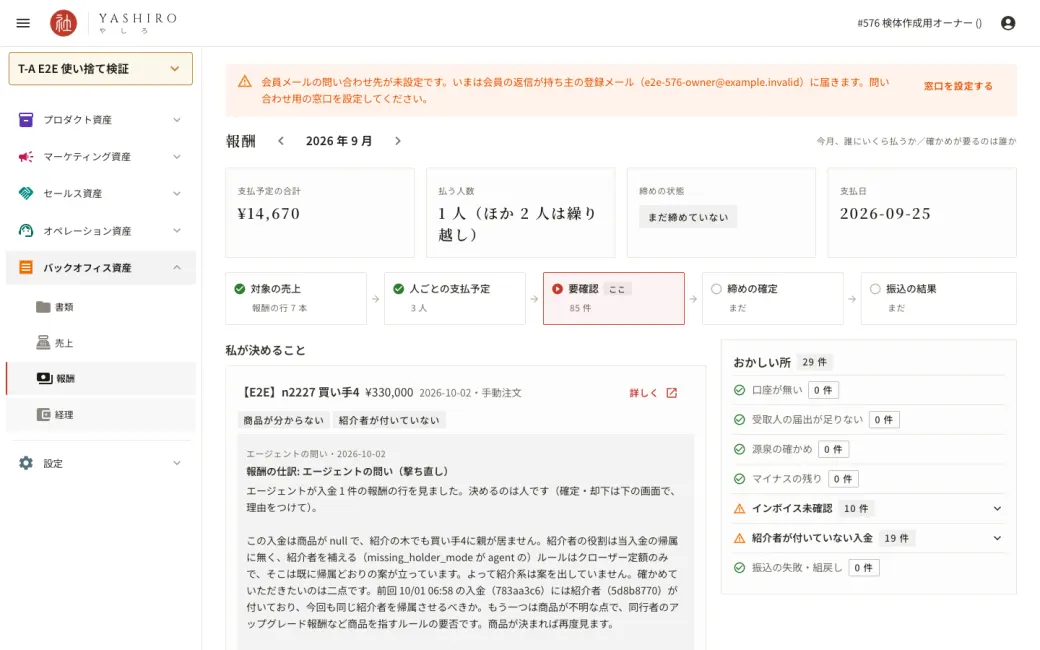Click the 2026 年 9 月 month label
This screenshot has width=1040, height=650.
[339, 141]
